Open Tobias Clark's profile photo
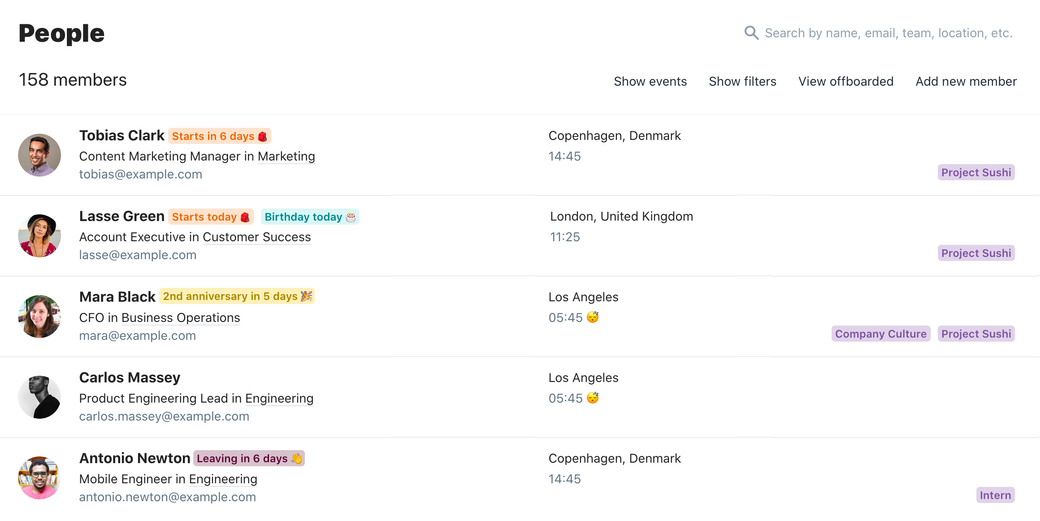The image size is (1040, 521). point(40,155)
